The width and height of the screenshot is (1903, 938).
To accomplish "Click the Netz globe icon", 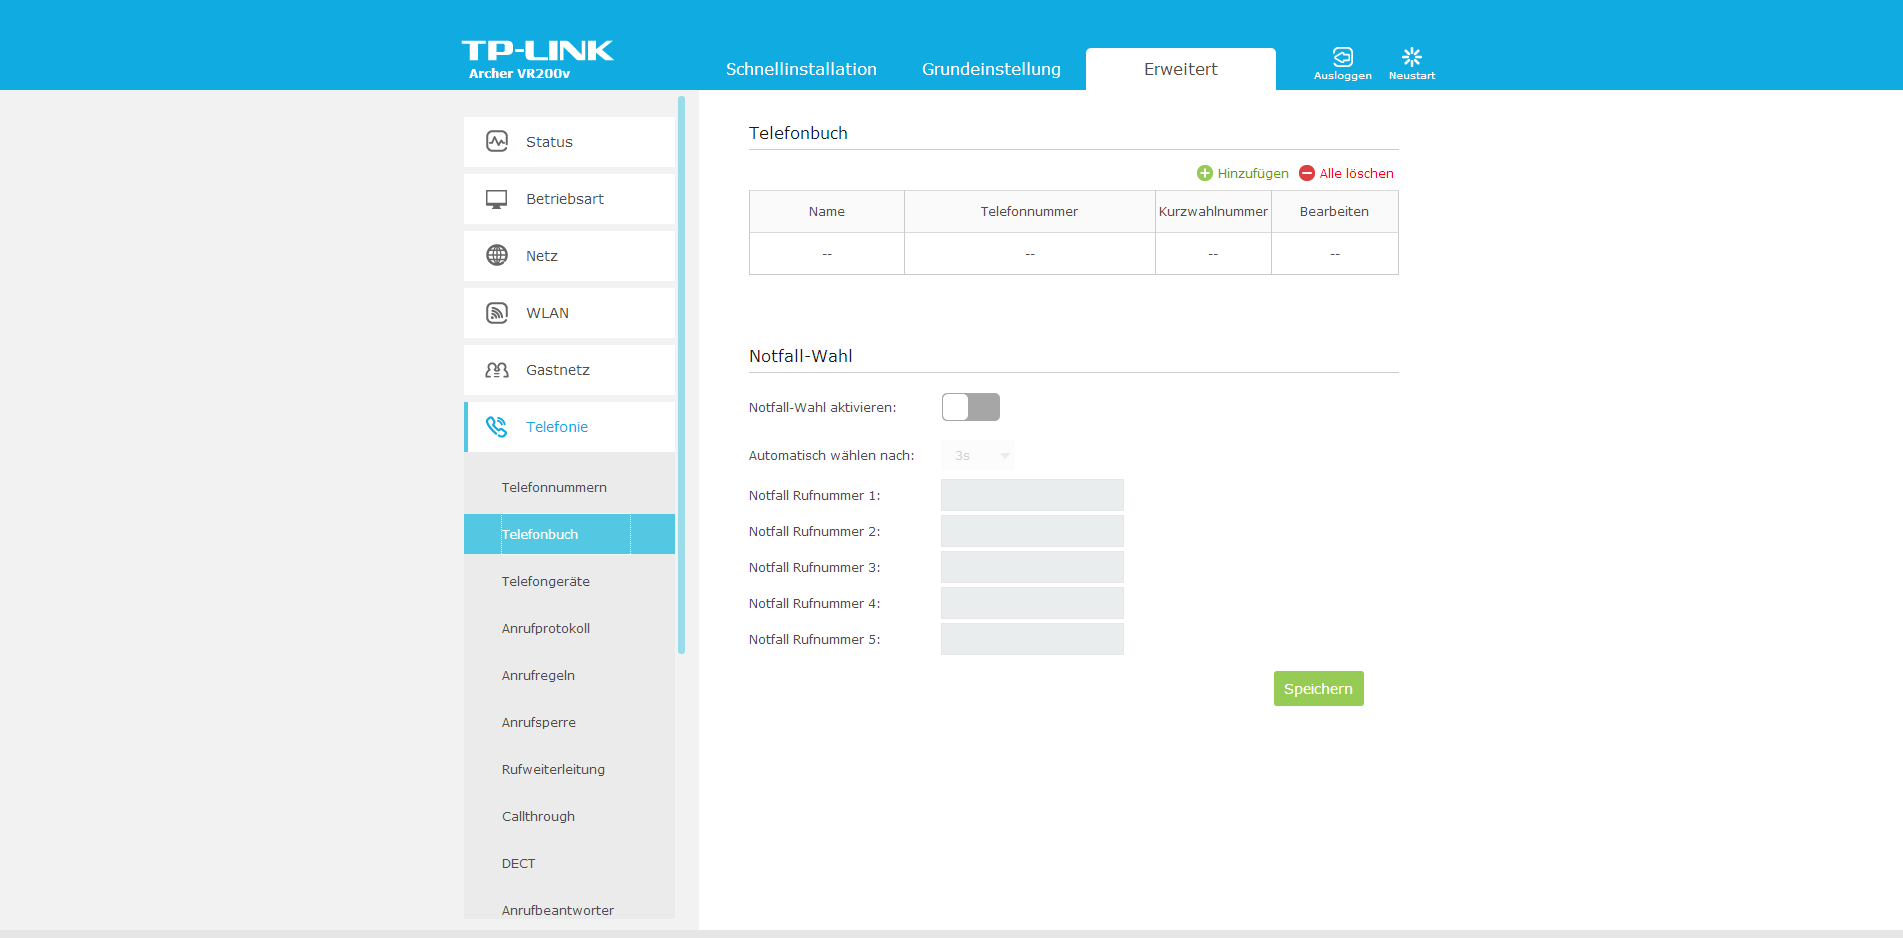I will [497, 256].
